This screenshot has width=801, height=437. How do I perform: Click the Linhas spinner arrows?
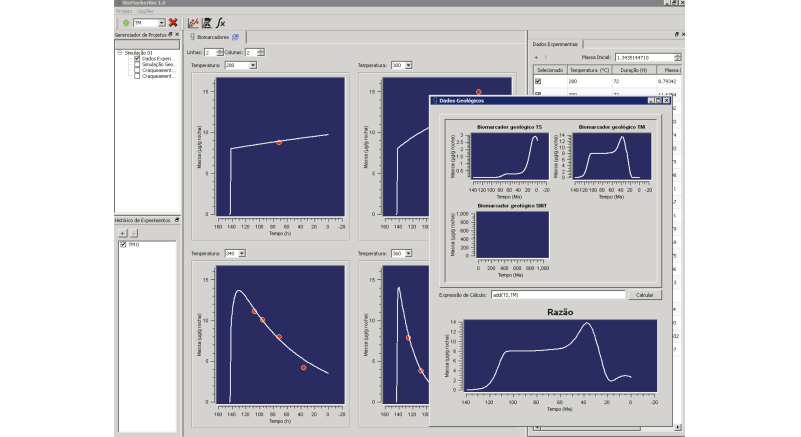pos(220,52)
